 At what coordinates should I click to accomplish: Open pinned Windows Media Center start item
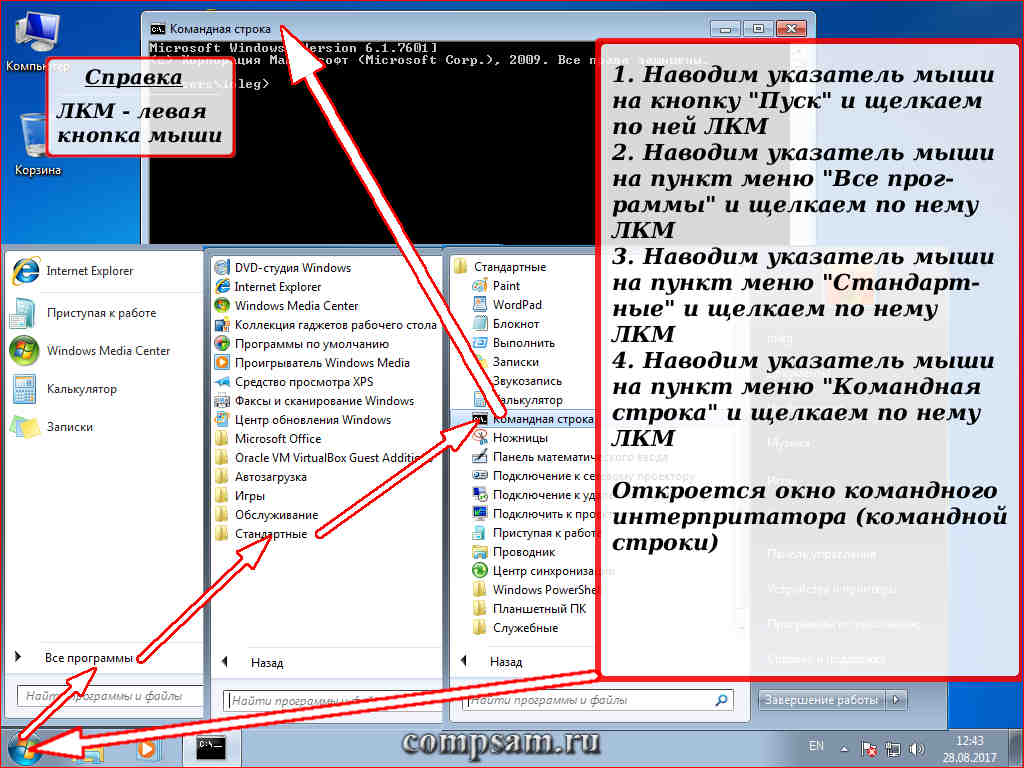[x=90, y=351]
